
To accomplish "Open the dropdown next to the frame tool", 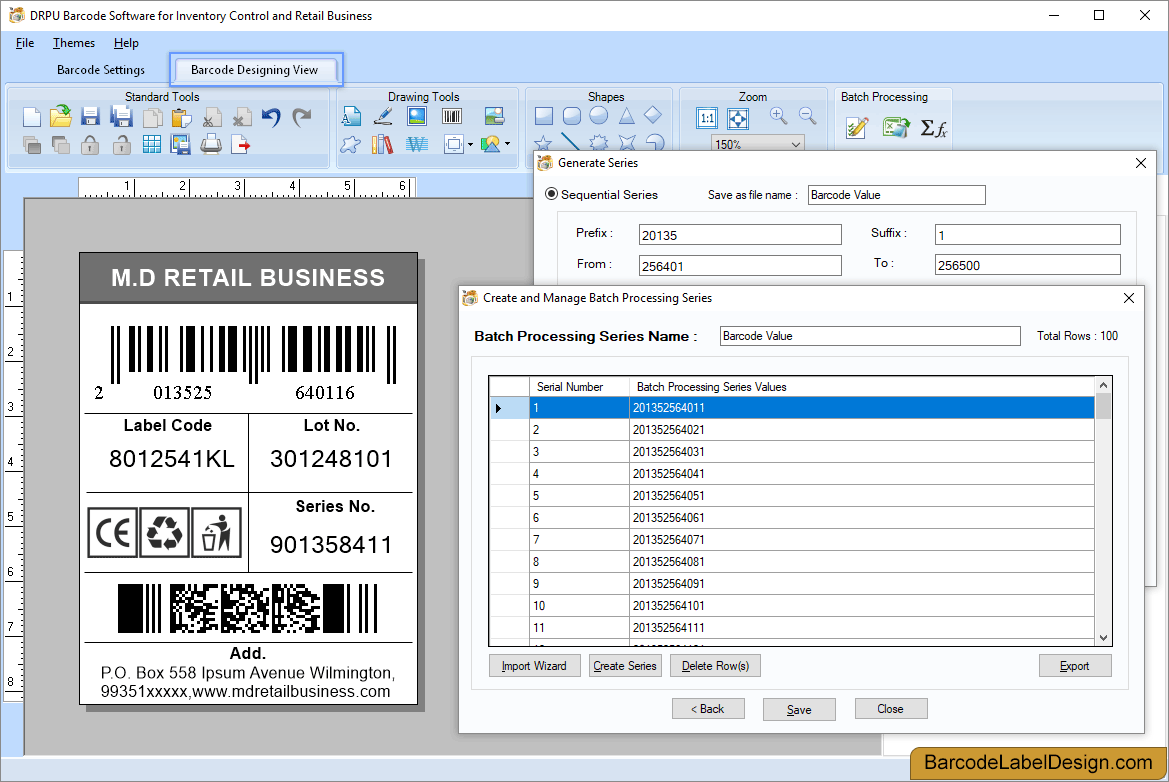I will 470,145.
